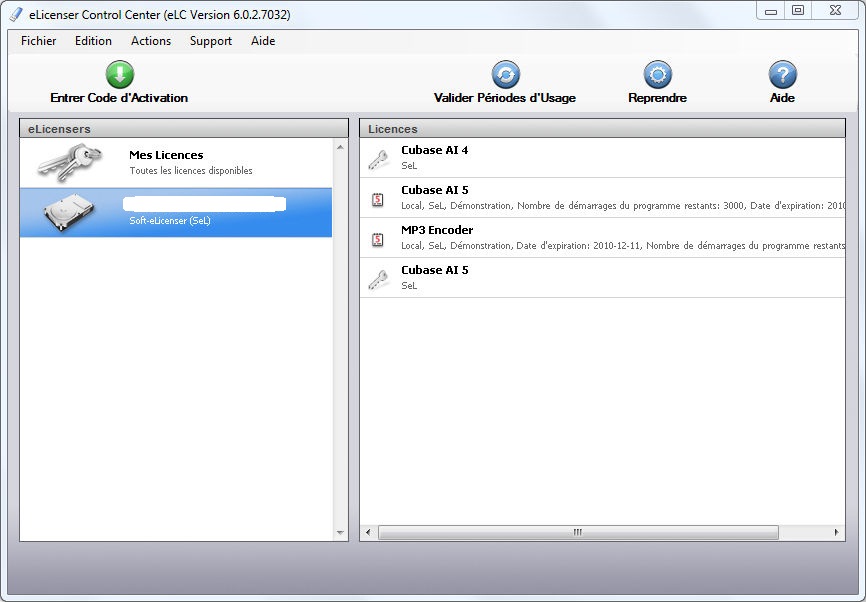Open the Aide menu in the menu bar

263,41
